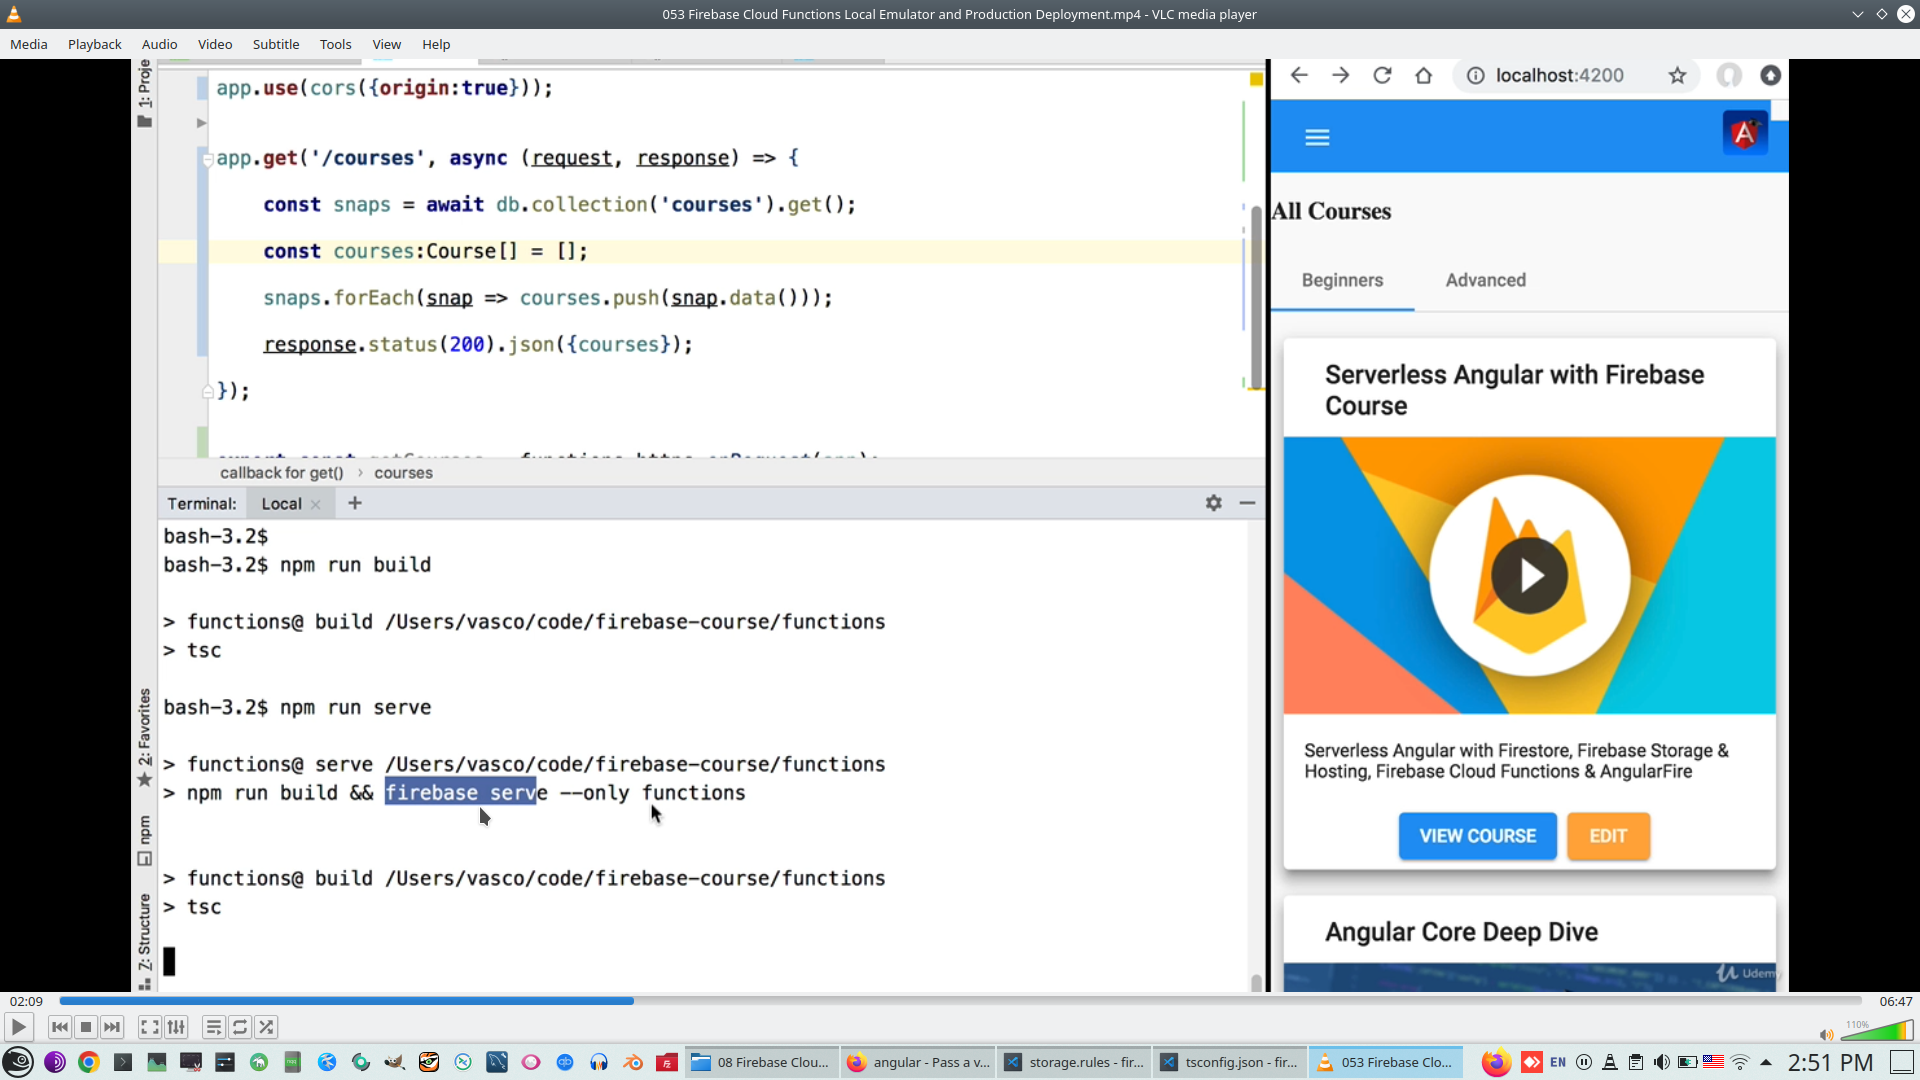Toggle fullscreen playback in VLC
1920x1080 pixels.
(x=149, y=1027)
